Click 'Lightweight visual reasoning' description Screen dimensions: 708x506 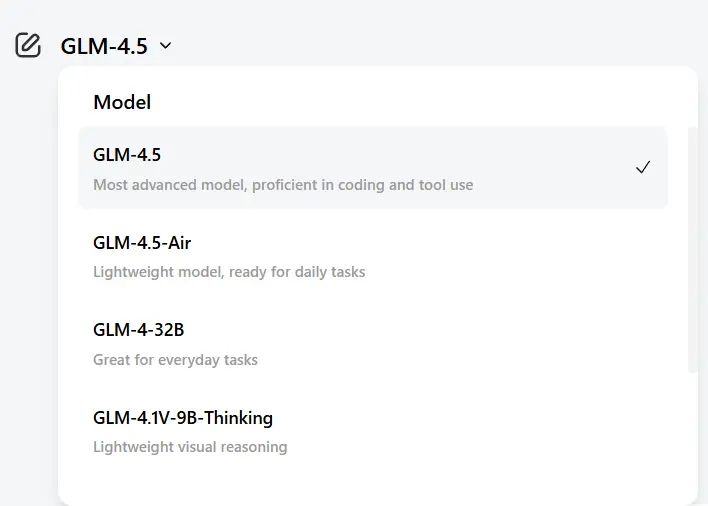tap(190, 447)
